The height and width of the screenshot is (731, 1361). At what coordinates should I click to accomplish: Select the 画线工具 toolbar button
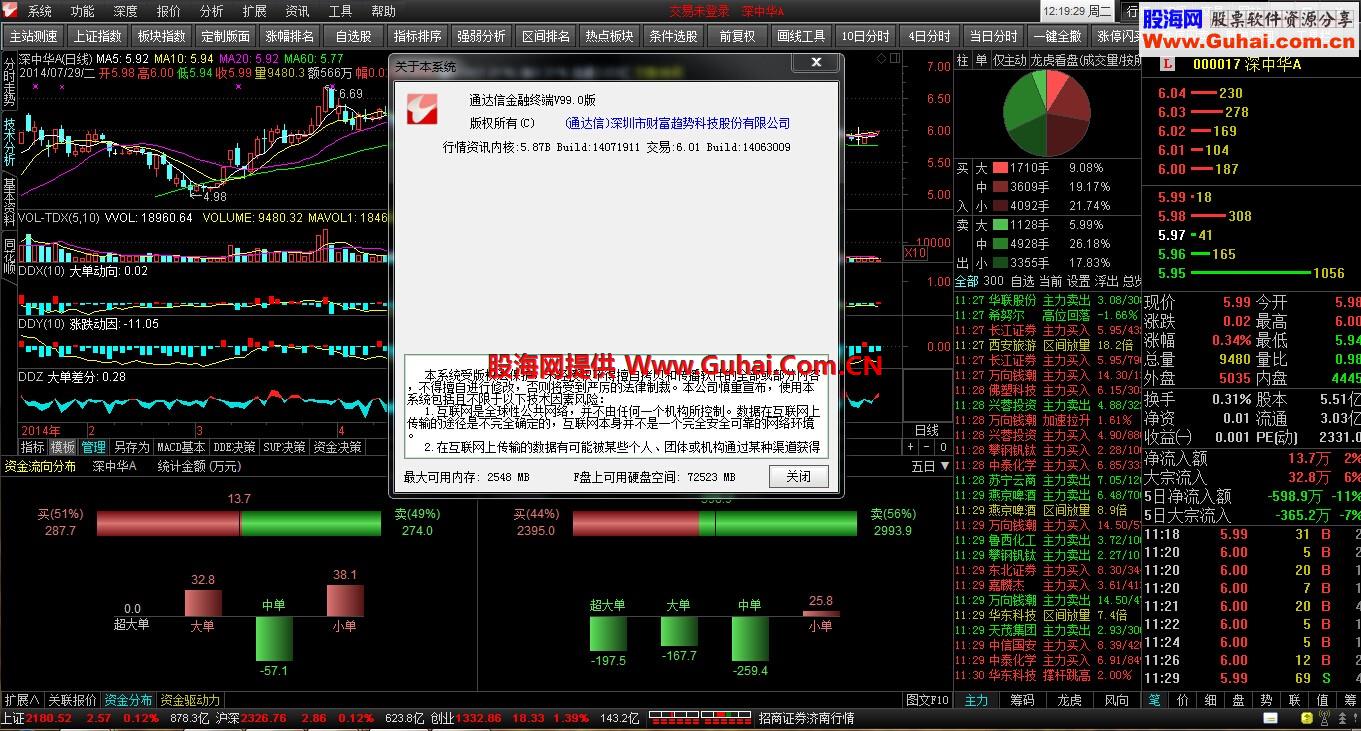pyautogui.click(x=801, y=36)
